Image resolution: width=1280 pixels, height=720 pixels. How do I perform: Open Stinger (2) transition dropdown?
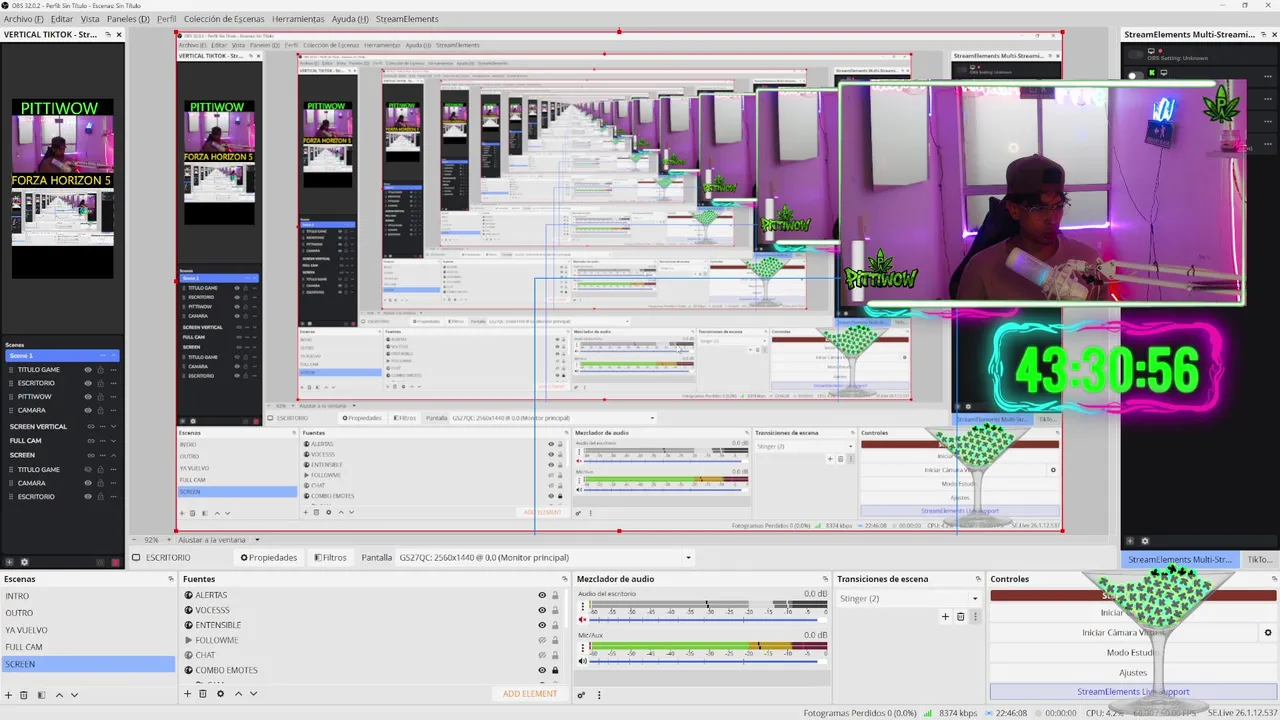pyautogui.click(x=908, y=598)
